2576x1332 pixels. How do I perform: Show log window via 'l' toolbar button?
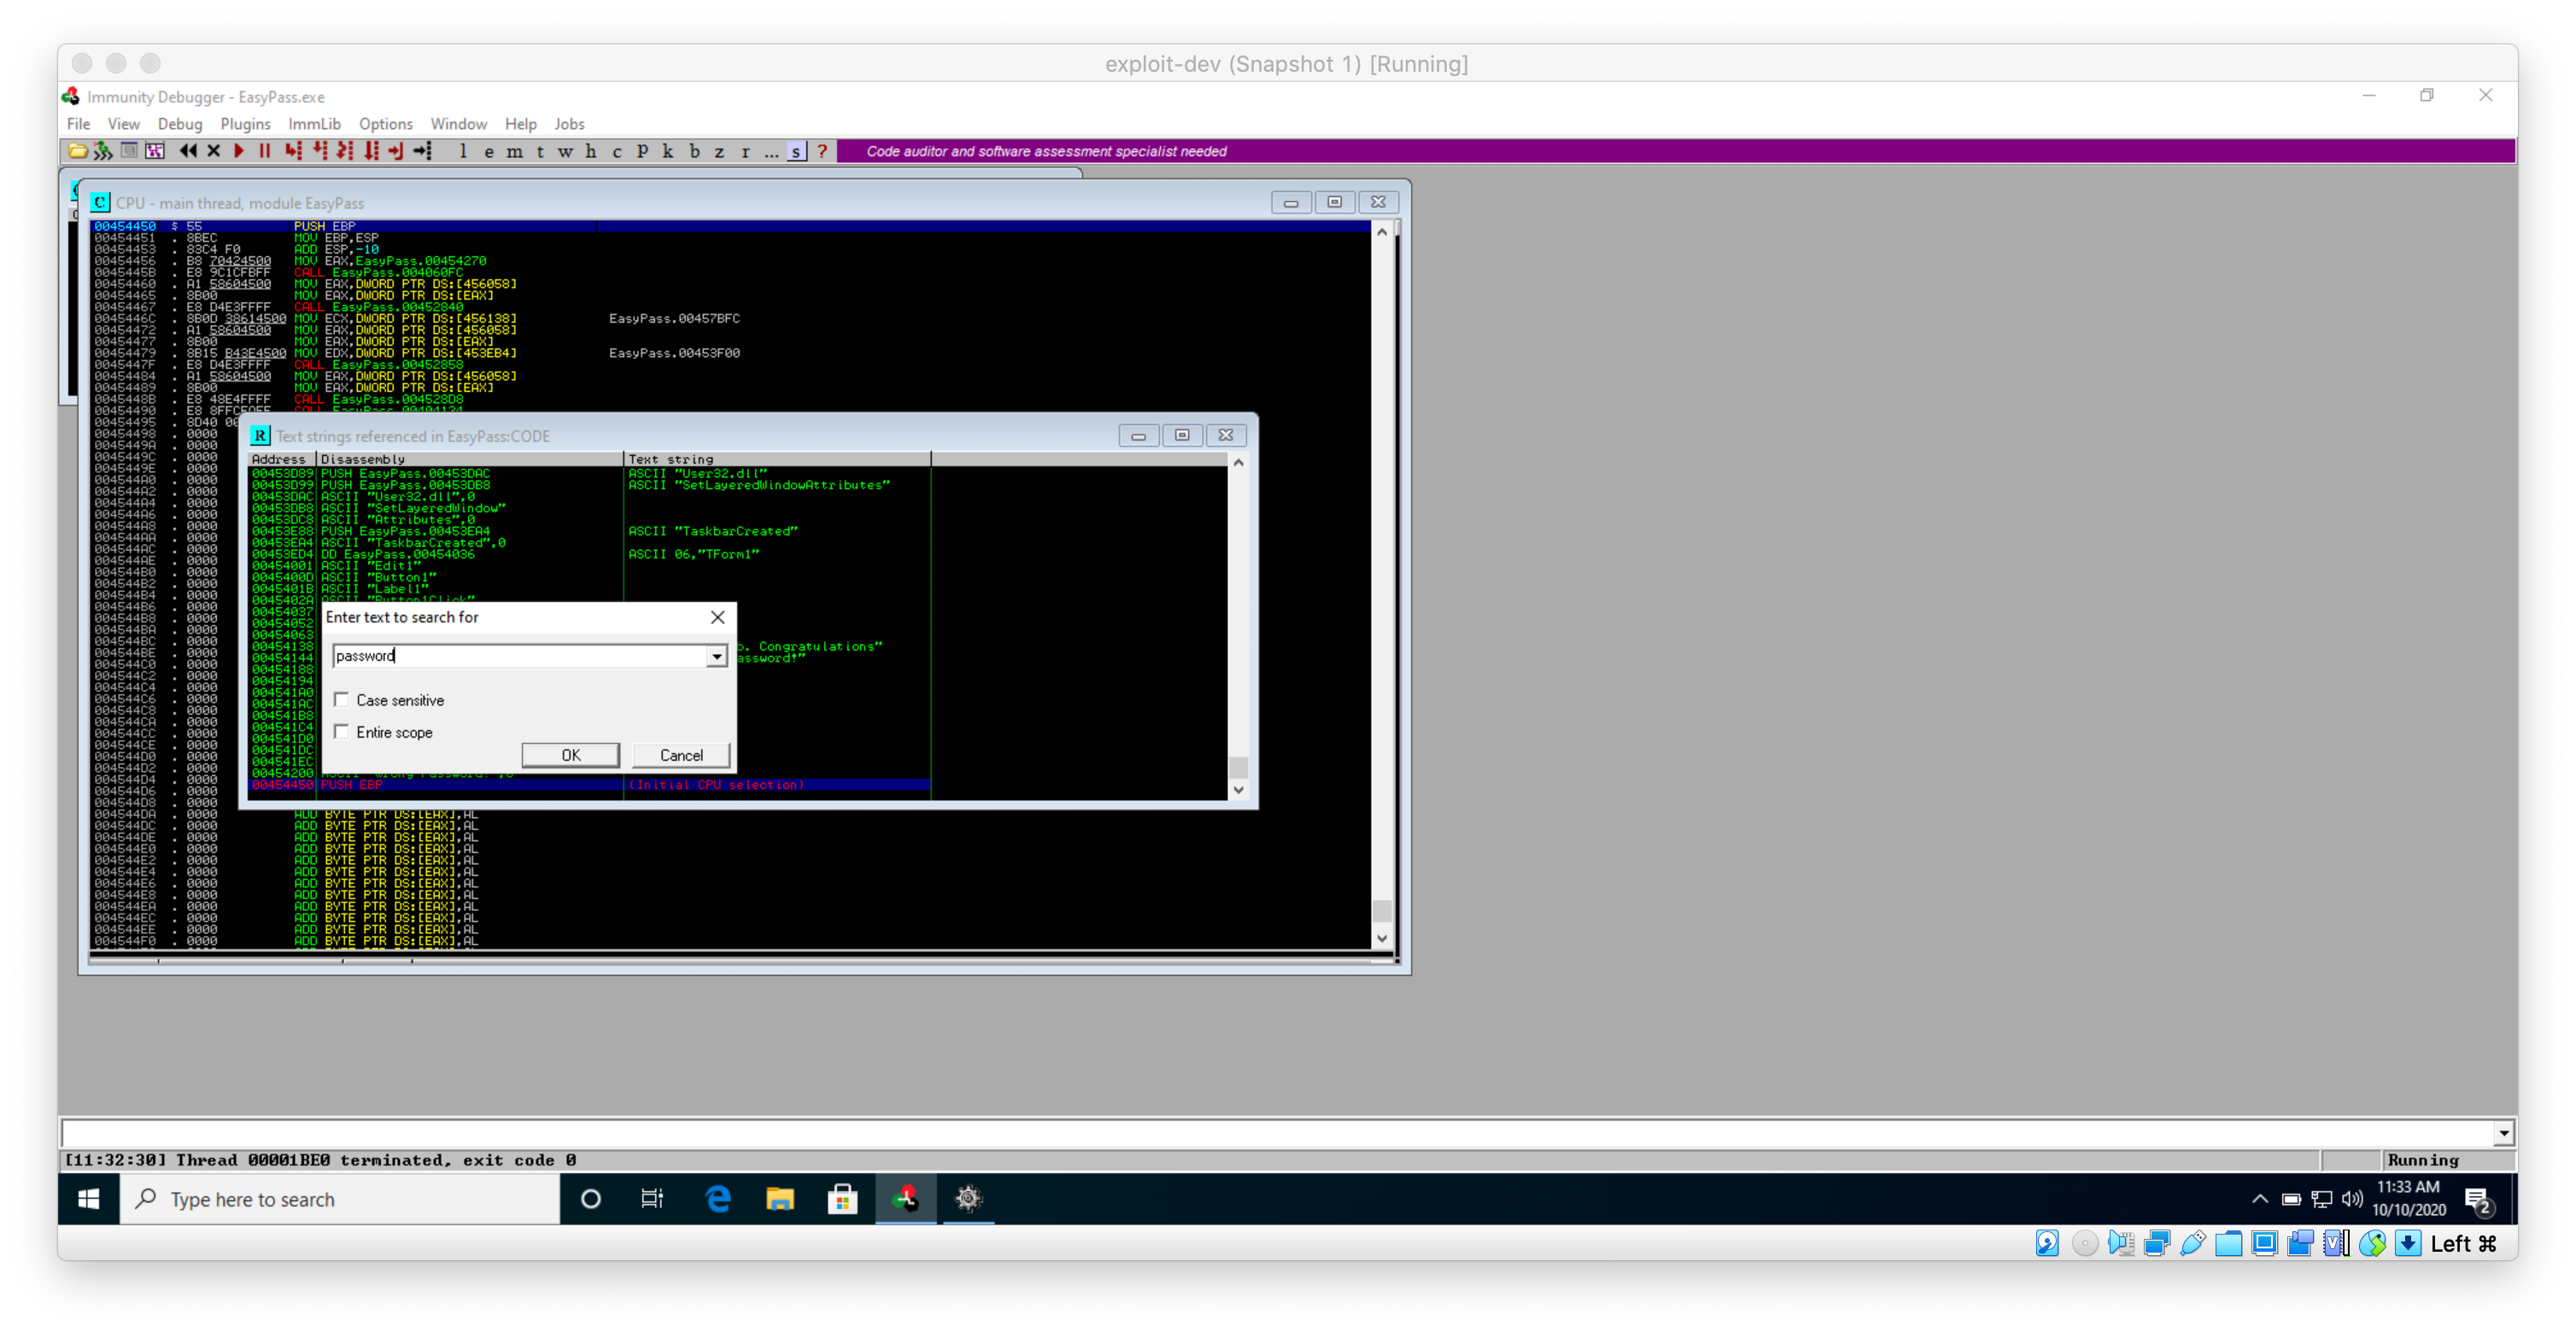(x=463, y=151)
